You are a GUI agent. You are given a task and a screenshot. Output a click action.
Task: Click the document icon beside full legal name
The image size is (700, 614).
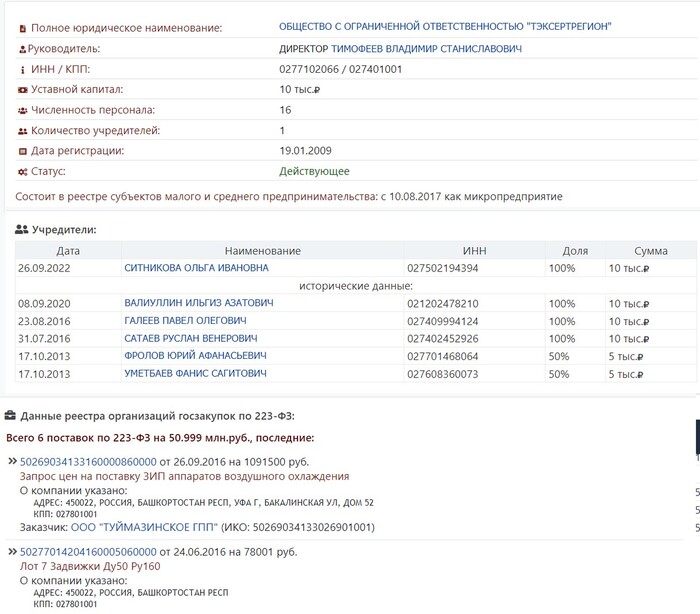click(23, 28)
